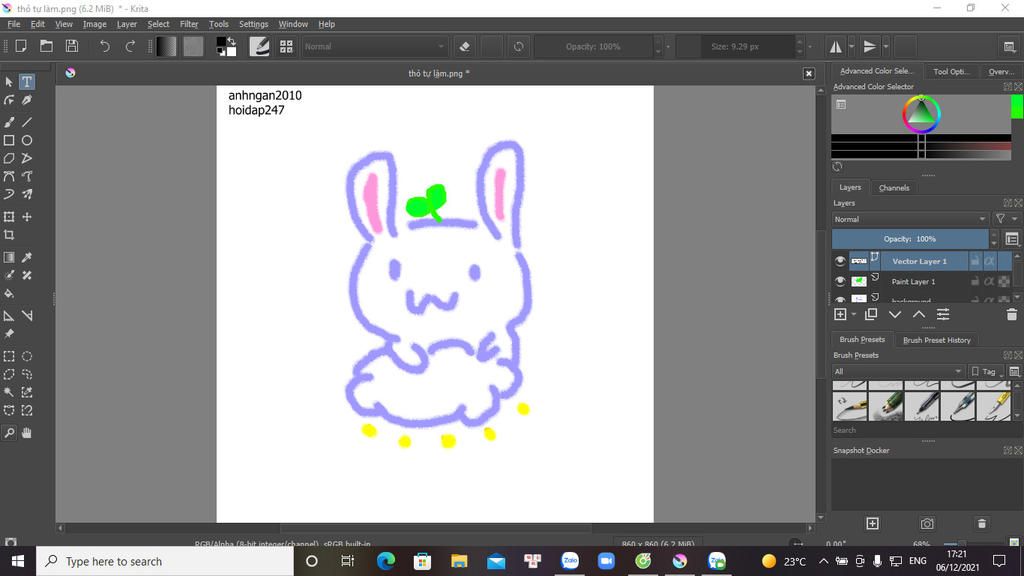Save the document using toolbar icon
1024x576 pixels.
[72, 46]
